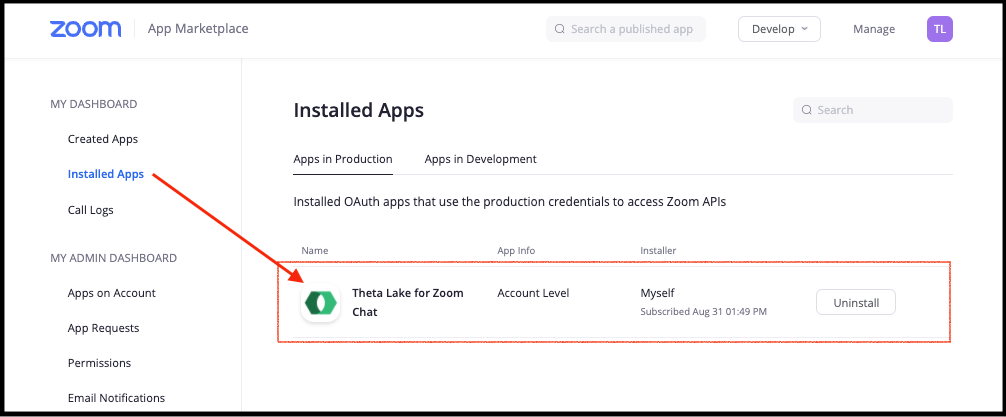Click the 'MY DASHBOARD' section label

tap(94, 104)
